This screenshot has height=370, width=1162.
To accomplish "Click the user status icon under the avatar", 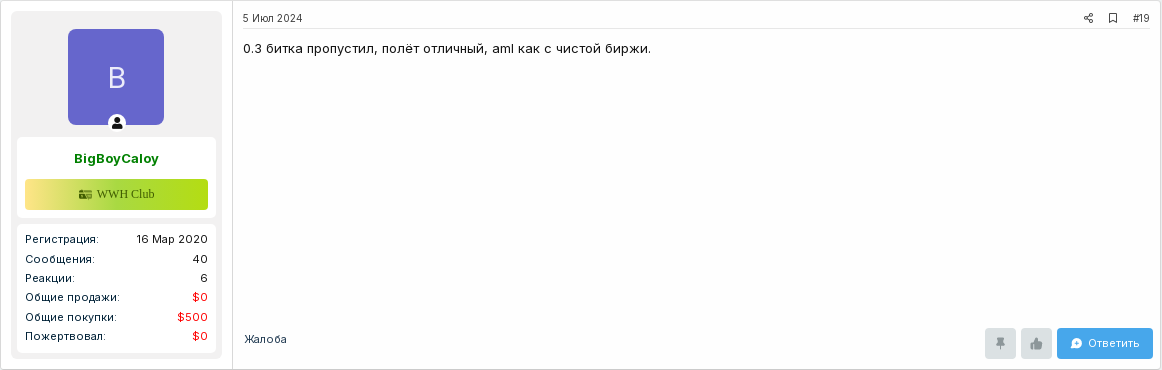I will point(117,123).
